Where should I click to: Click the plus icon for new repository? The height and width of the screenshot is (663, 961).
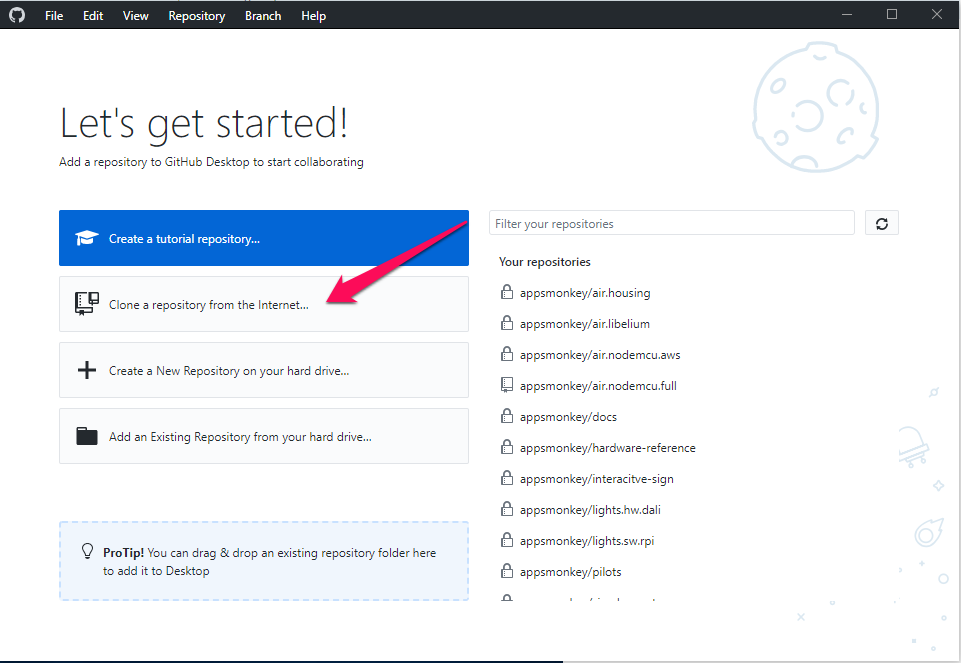pos(86,370)
